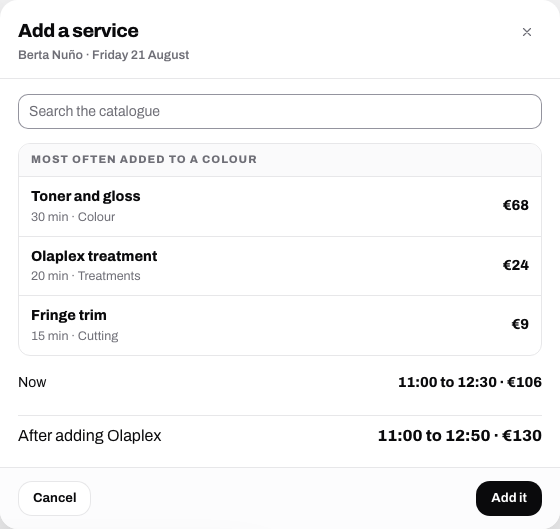Select the Toner and gloss service
This screenshot has height=529, width=560.
pyautogui.click(x=280, y=206)
